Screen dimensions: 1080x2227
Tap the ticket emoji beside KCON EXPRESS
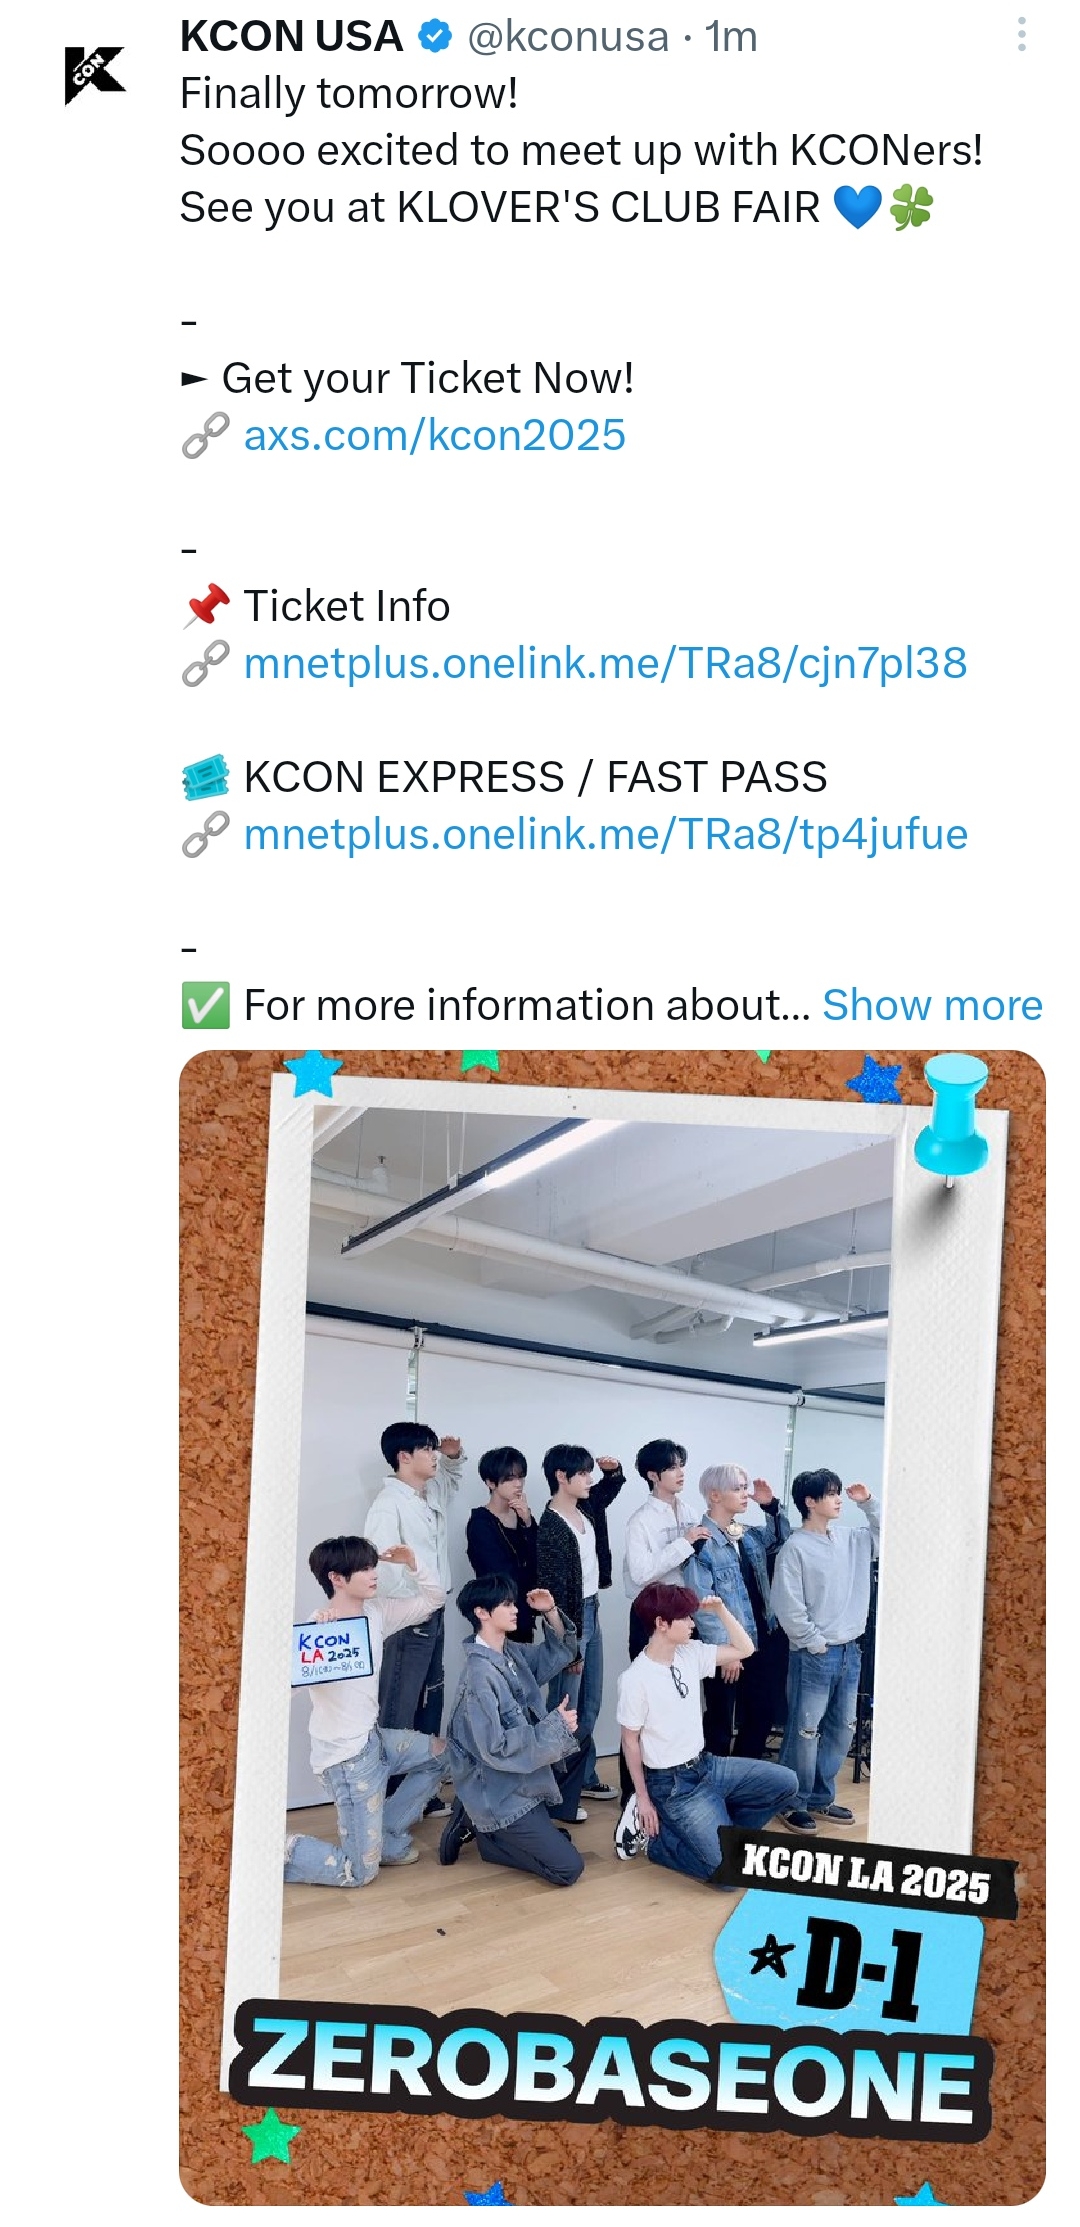coord(206,778)
